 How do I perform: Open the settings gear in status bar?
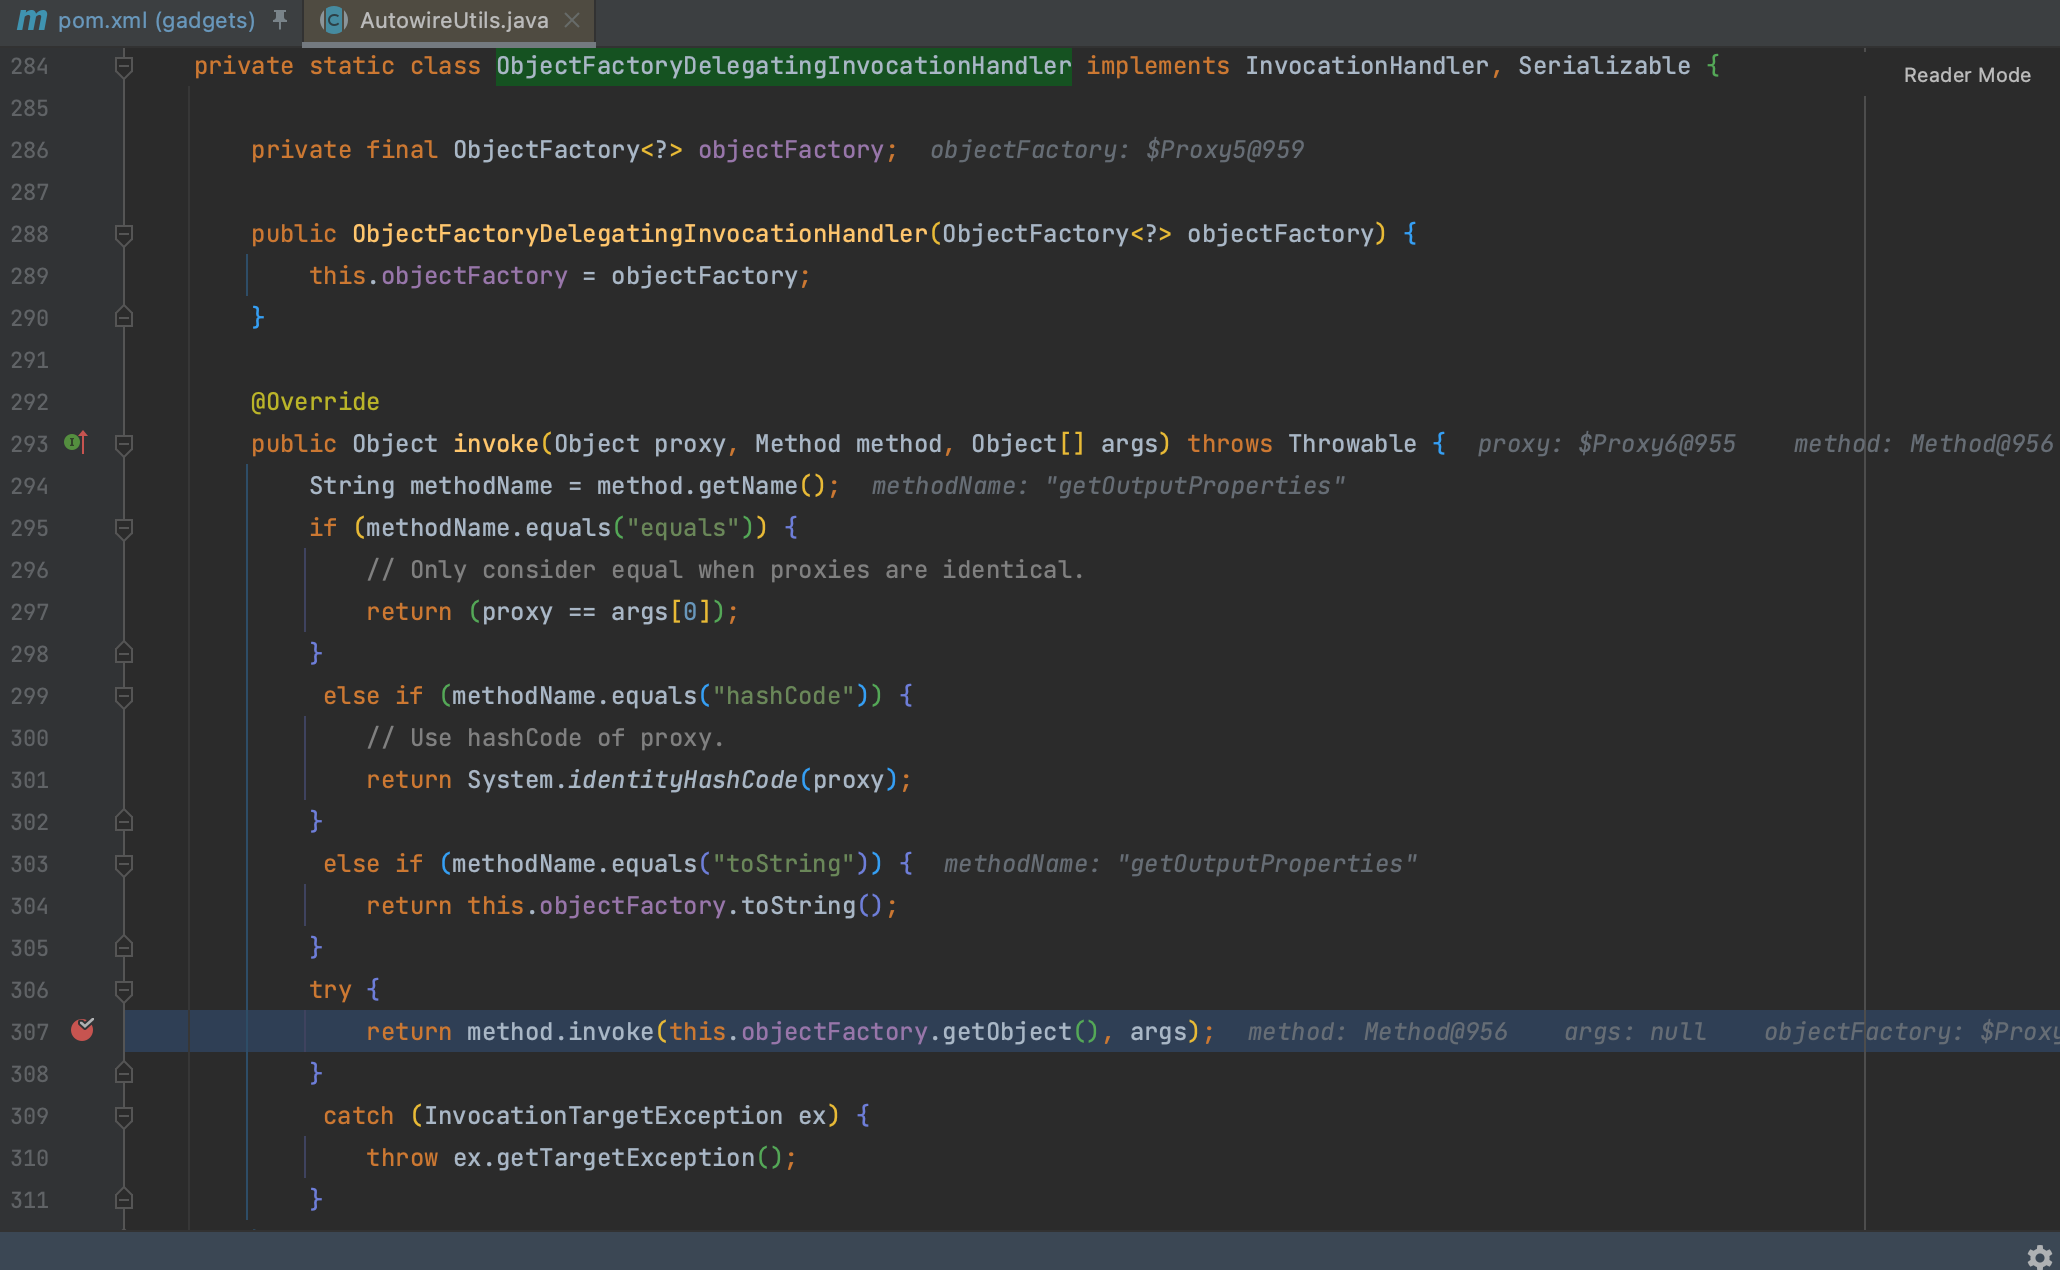click(2040, 1257)
